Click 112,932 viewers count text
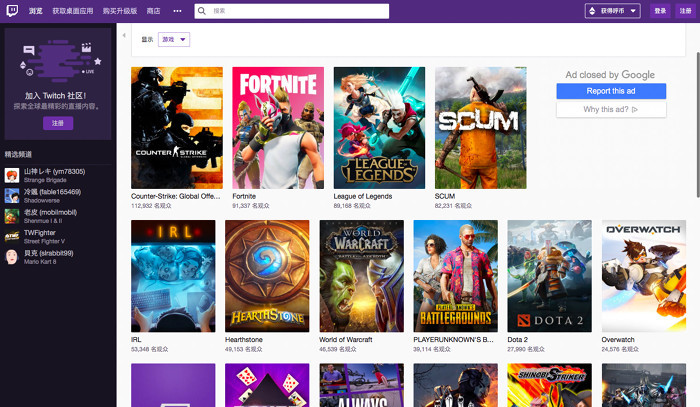The image size is (700, 407). (151, 206)
